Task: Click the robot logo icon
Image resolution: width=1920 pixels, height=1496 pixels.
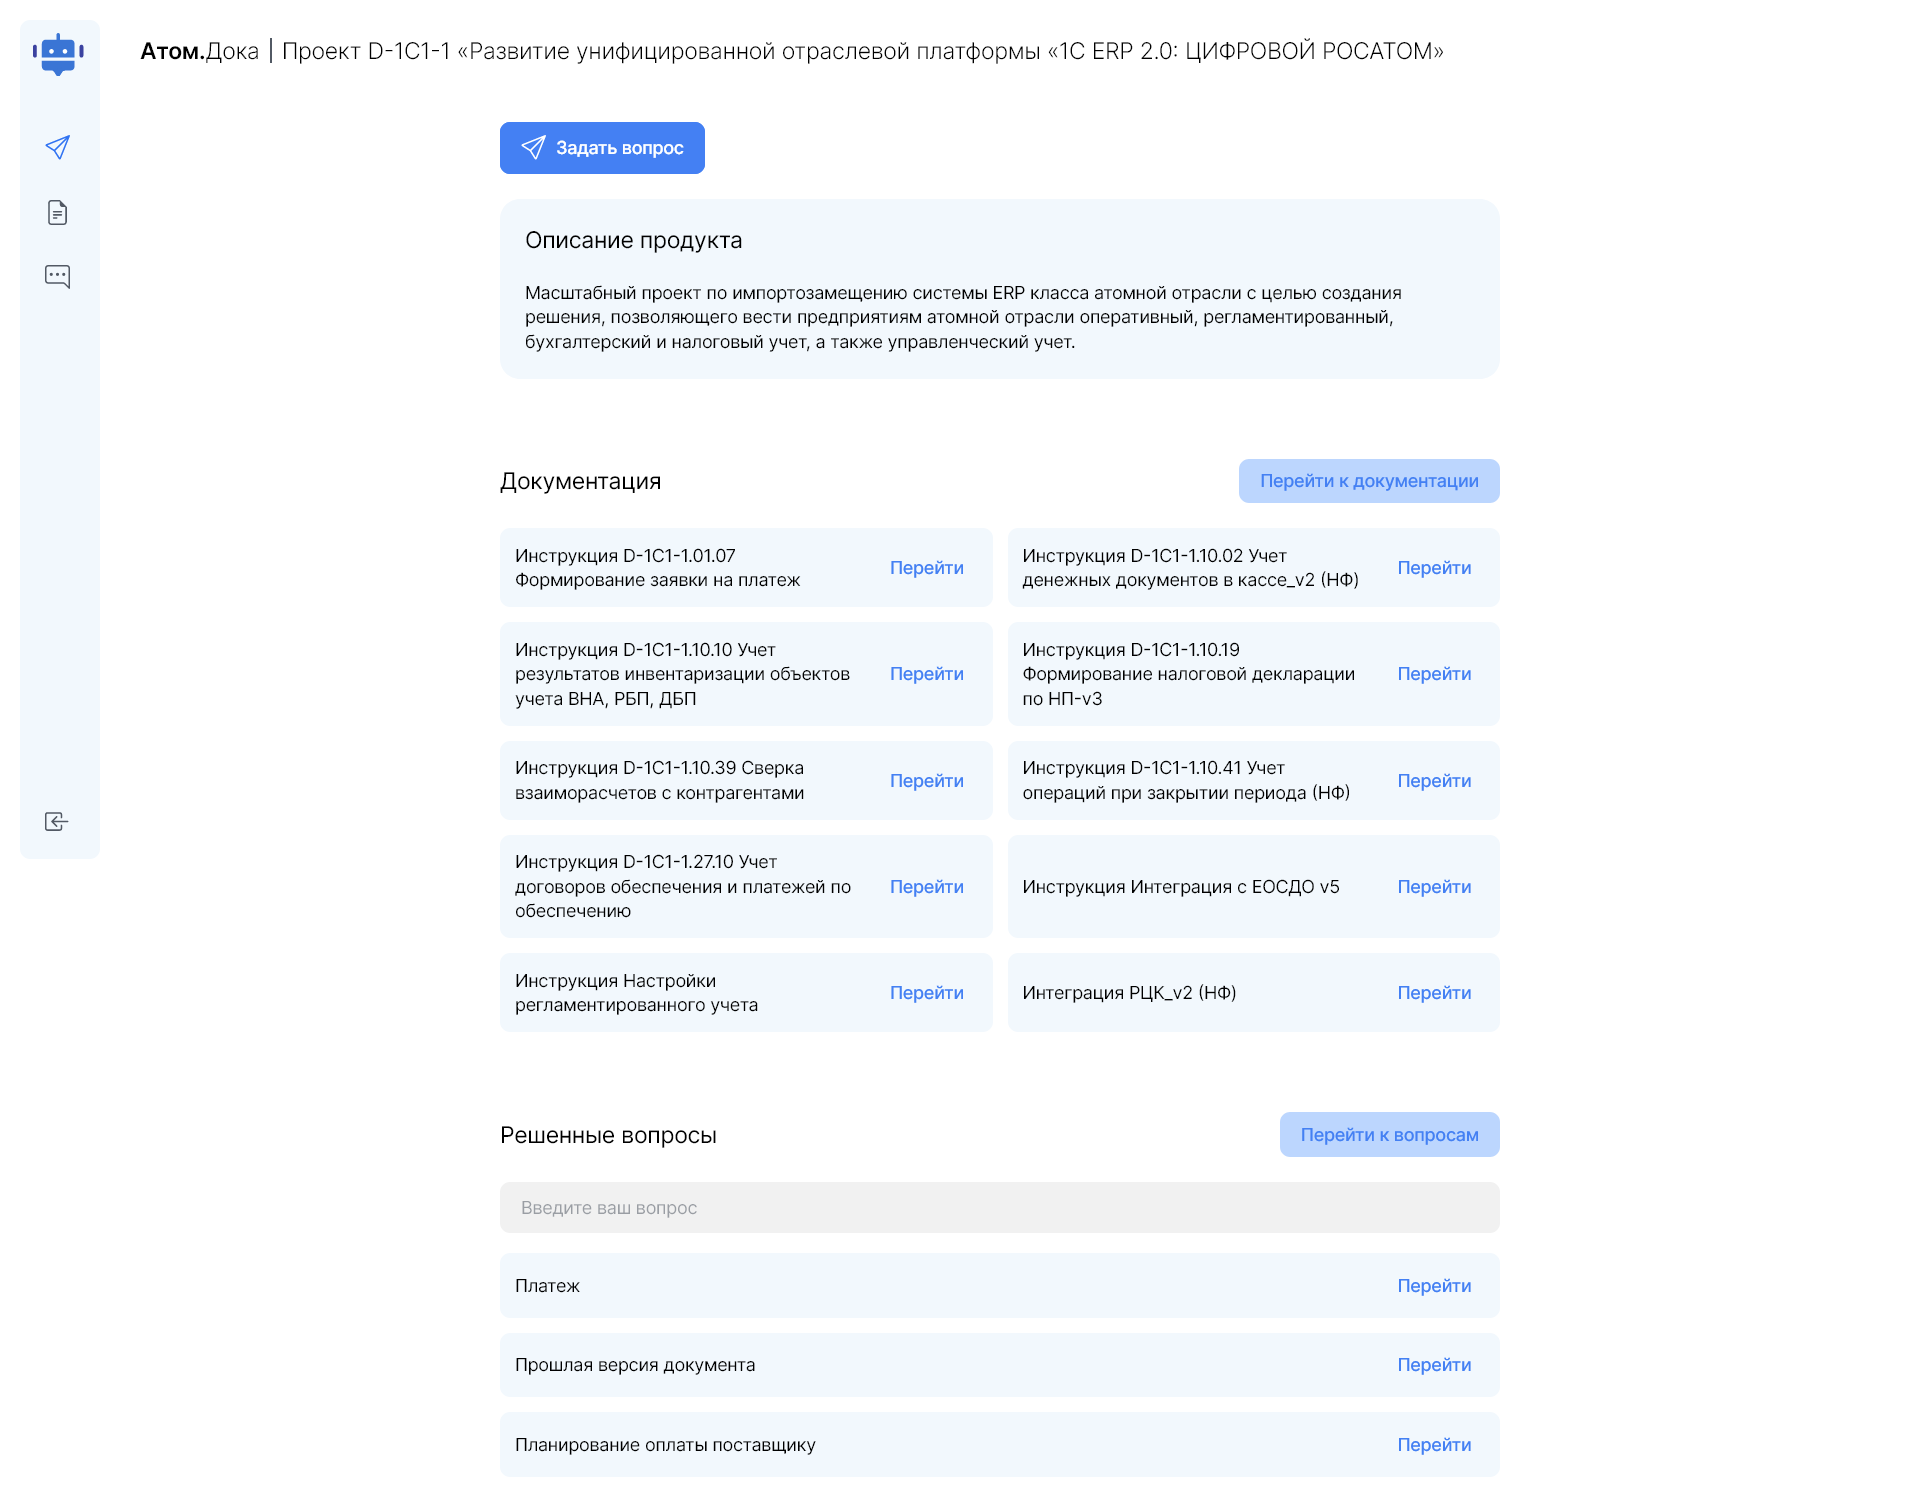Action: click(x=58, y=54)
